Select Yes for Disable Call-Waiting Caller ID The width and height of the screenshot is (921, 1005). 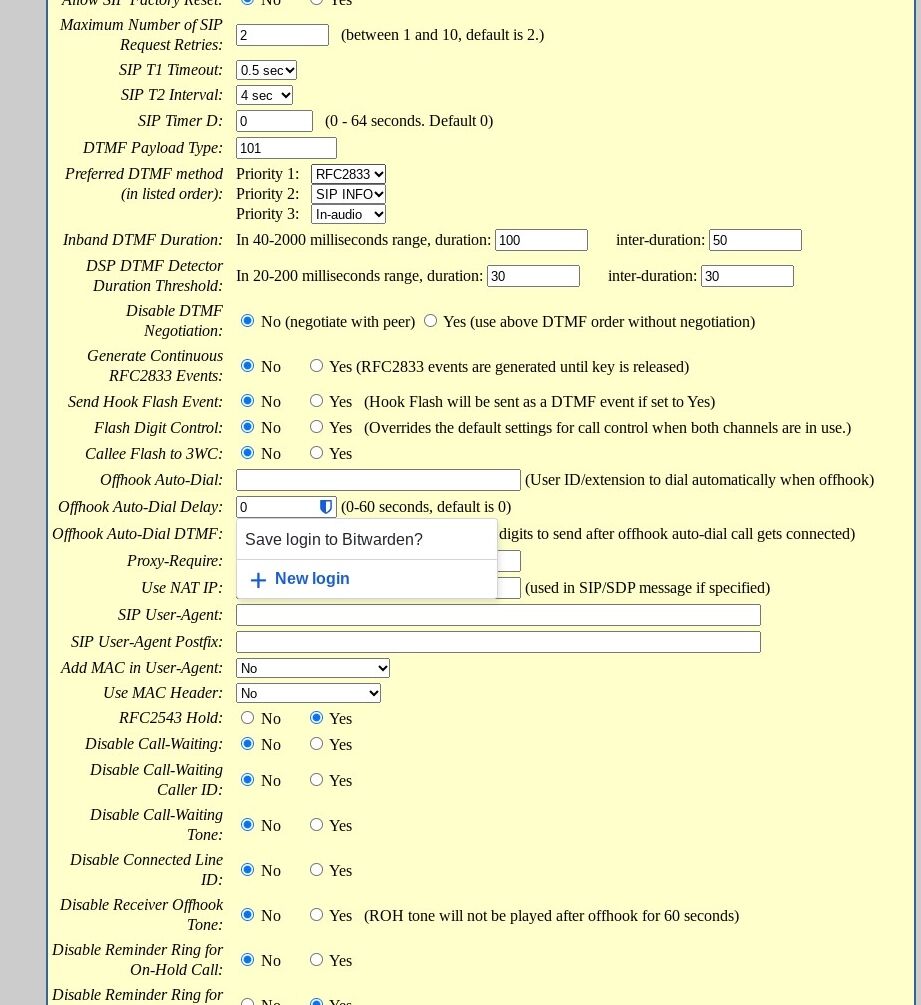(x=316, y=779)
